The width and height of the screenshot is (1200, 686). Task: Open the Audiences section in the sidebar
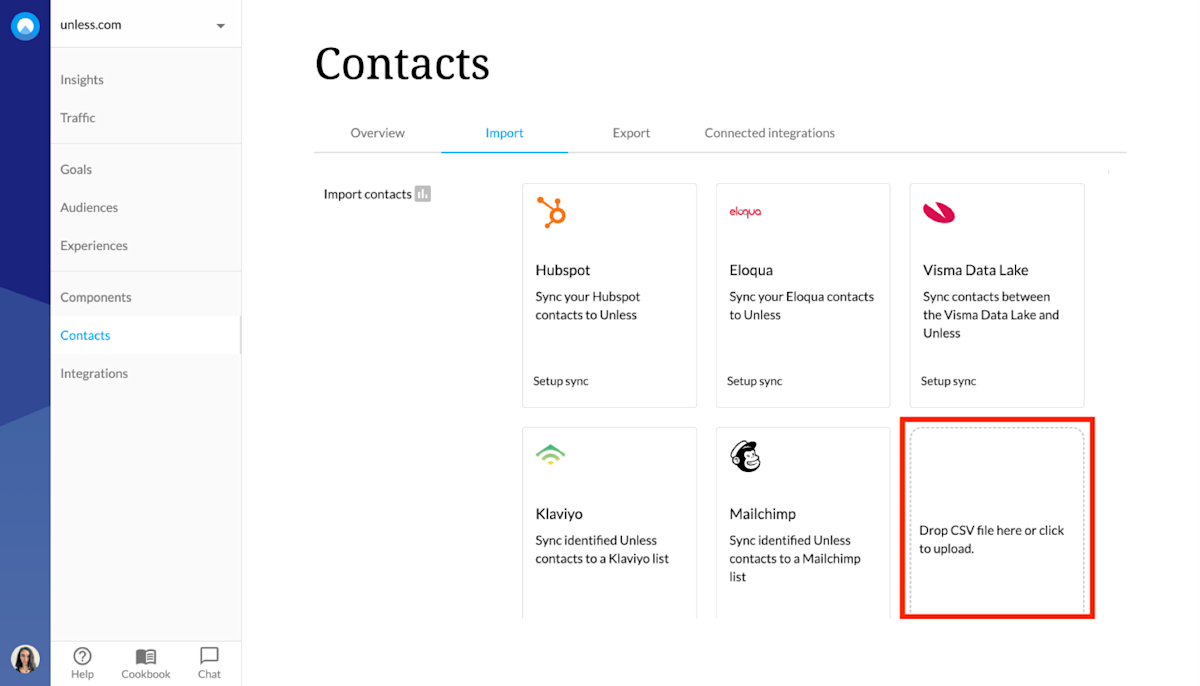(x=89, y=207)
